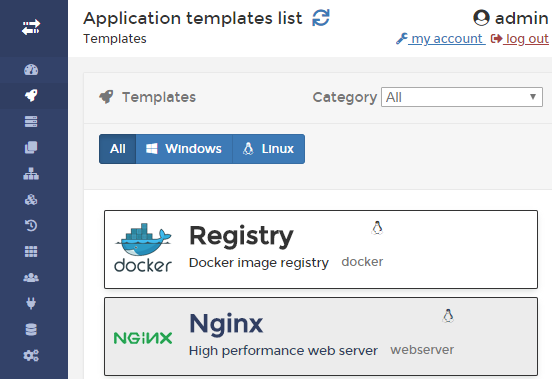
Task: Open the Endpoints plug icon in the sidebar
Action: [31, 303]
